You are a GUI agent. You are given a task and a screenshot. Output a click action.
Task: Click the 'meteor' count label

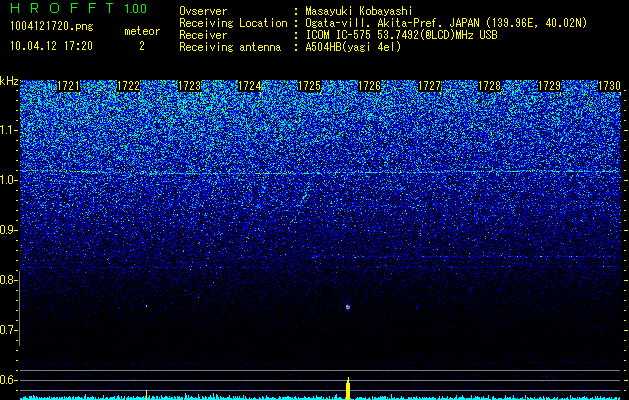tap(142, 31)
